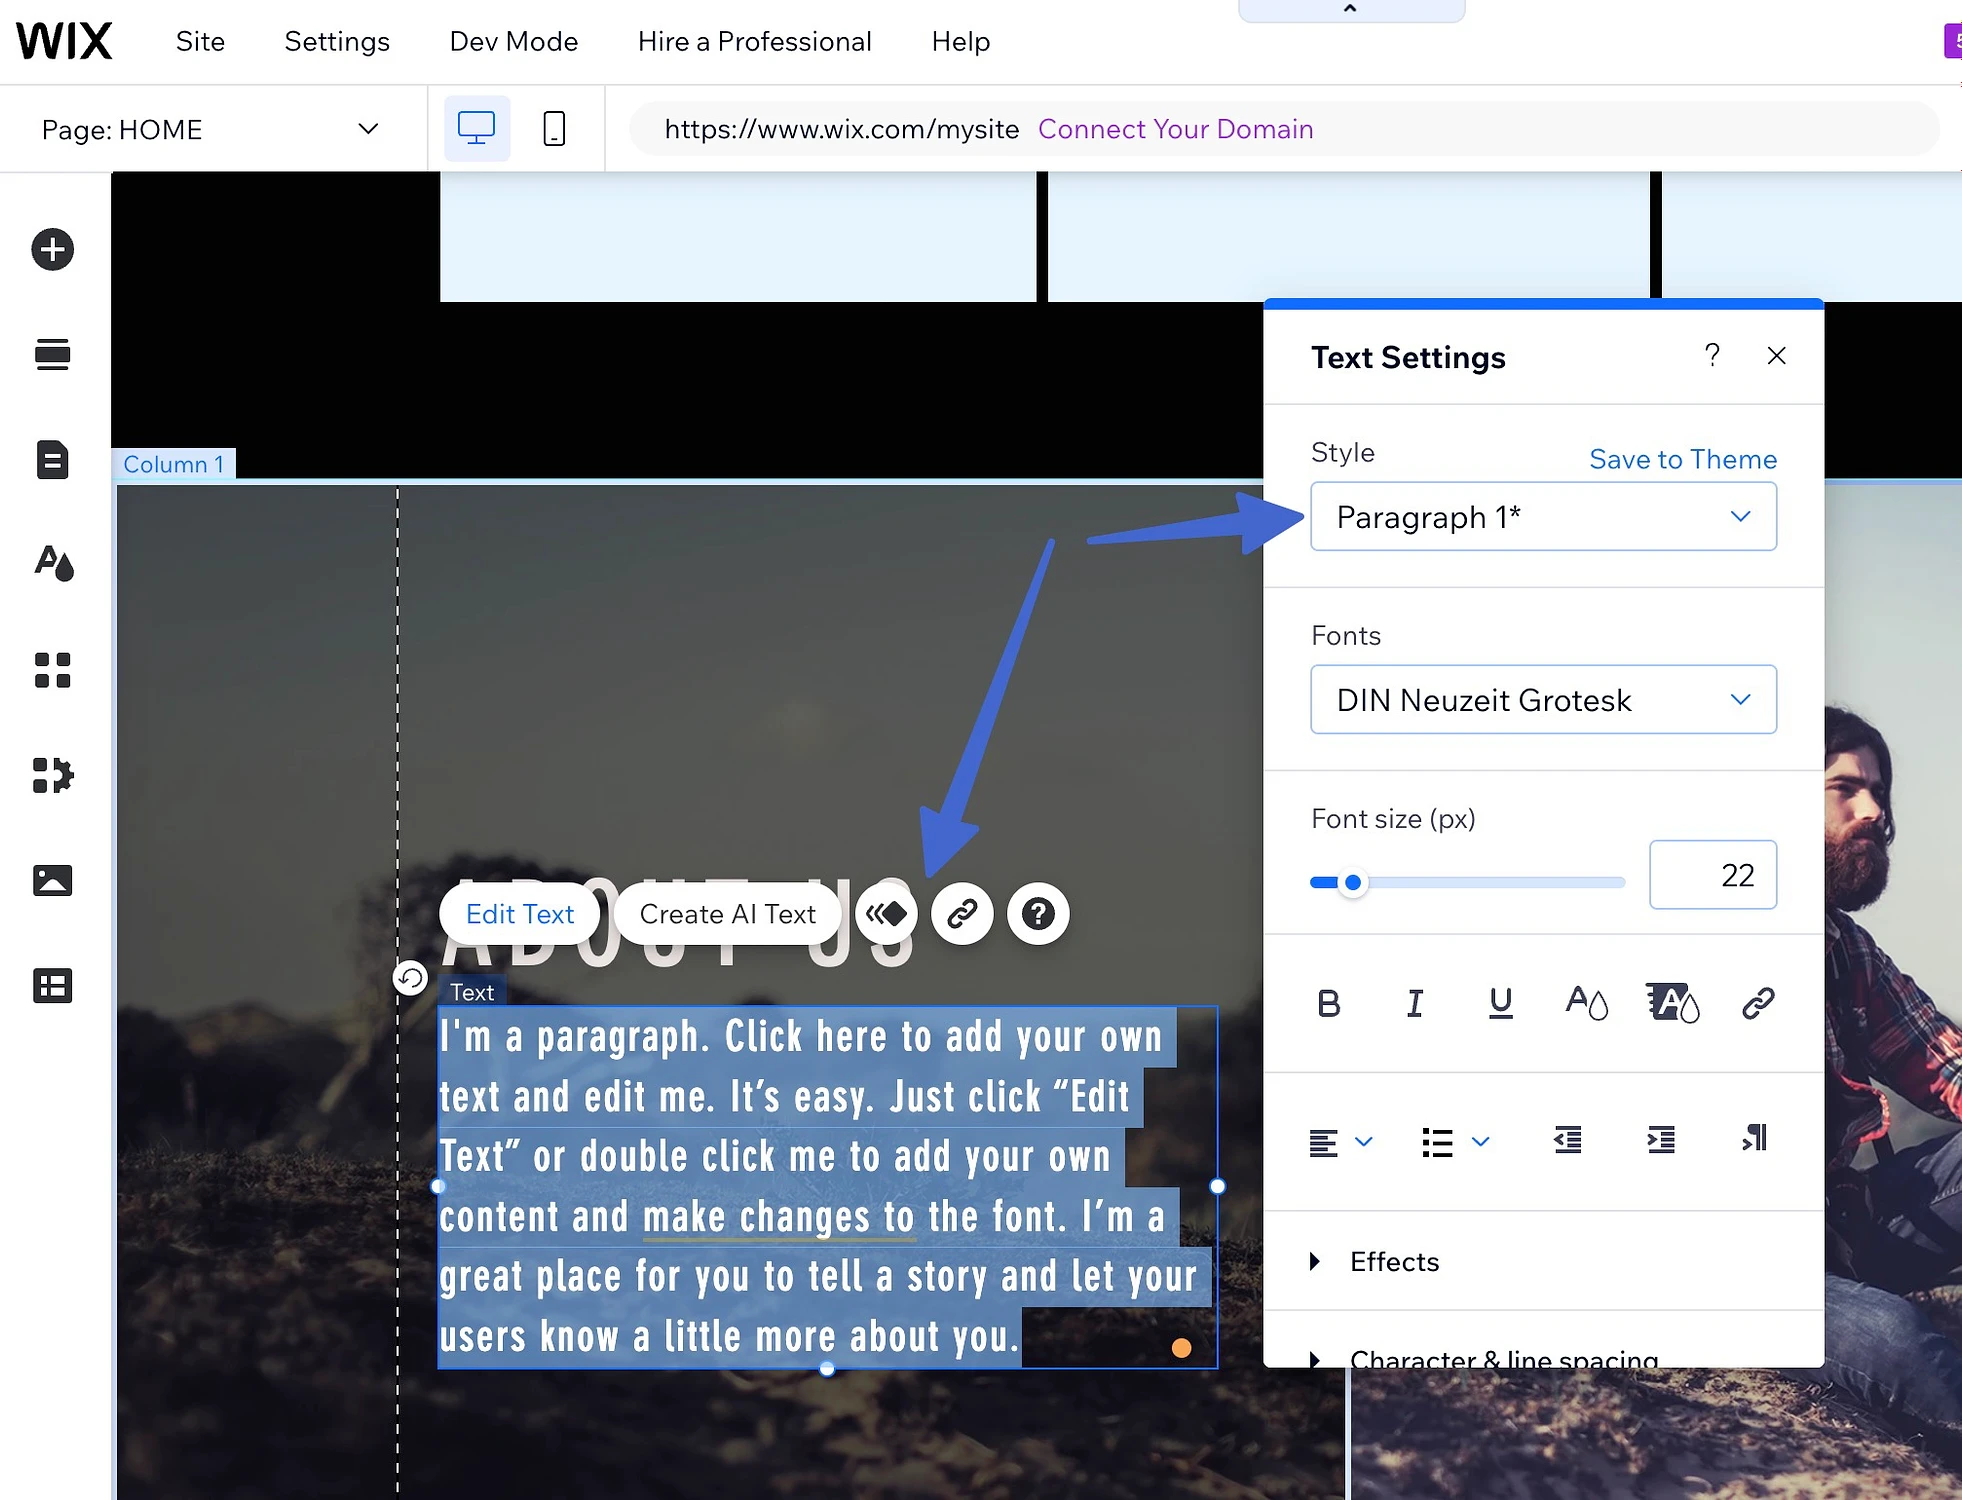Click the Underline formatting icon

pos(1500,1004)
